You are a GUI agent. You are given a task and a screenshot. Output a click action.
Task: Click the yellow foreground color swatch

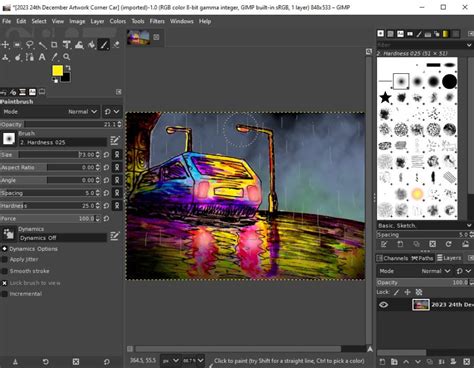(57, 70)
